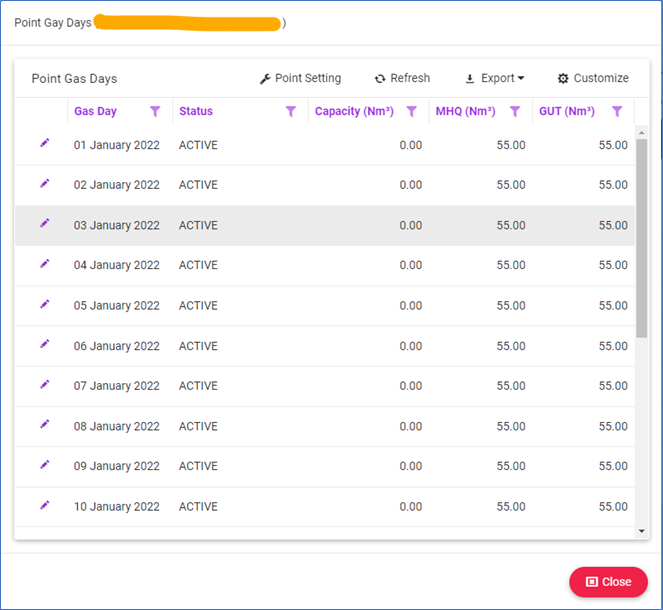The height and width of the screenshot is (610, 663).
Task: Edit the 03 January 2022 gas day row
Action: pyautogui.click(x=44, y=224)
